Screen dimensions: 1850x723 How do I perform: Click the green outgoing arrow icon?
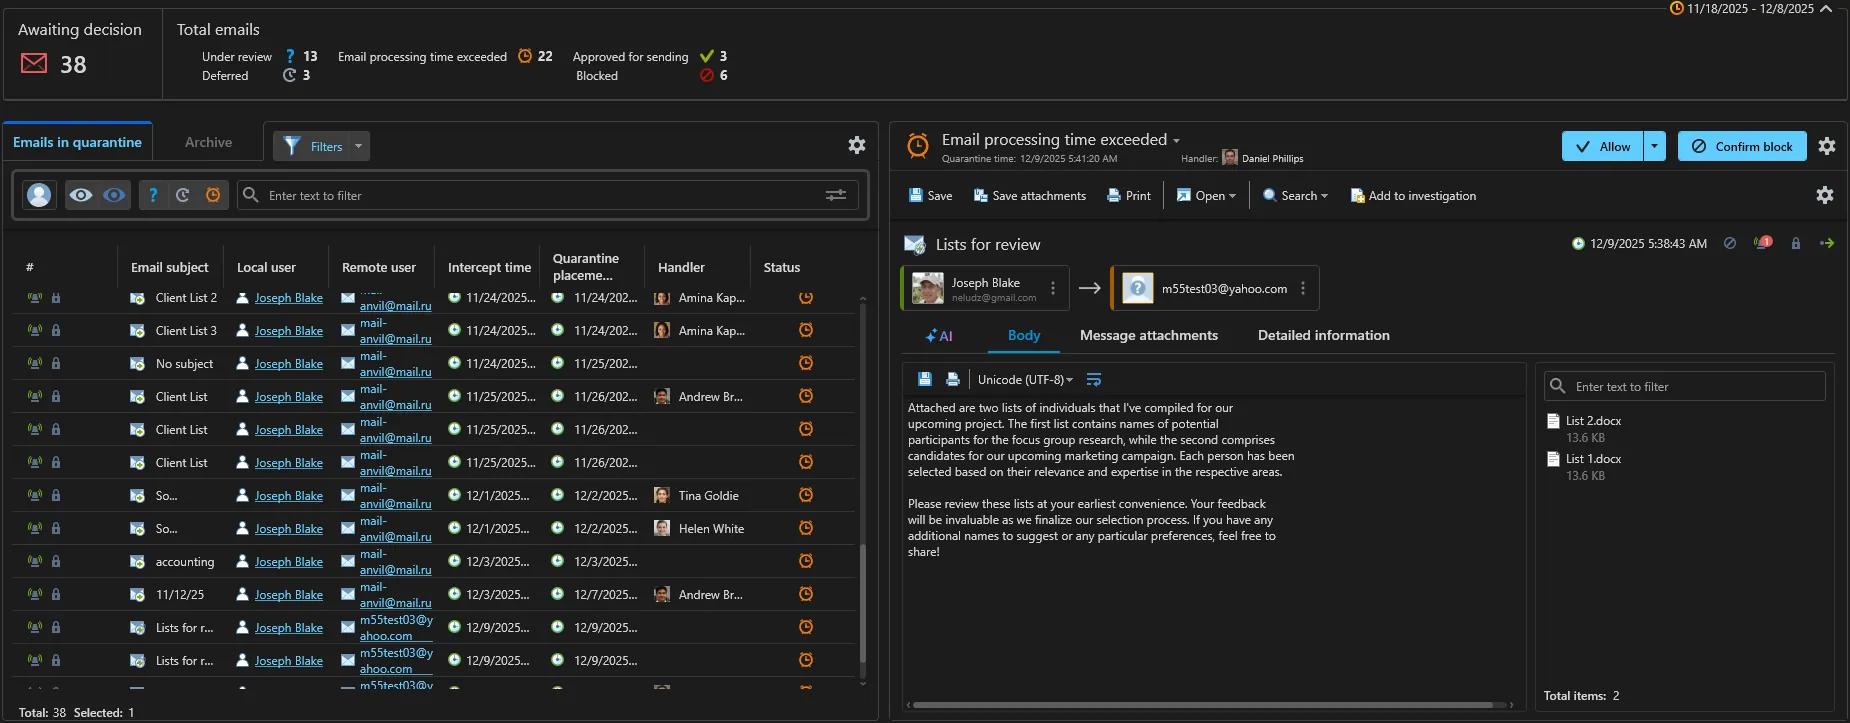click(1827, 243)
